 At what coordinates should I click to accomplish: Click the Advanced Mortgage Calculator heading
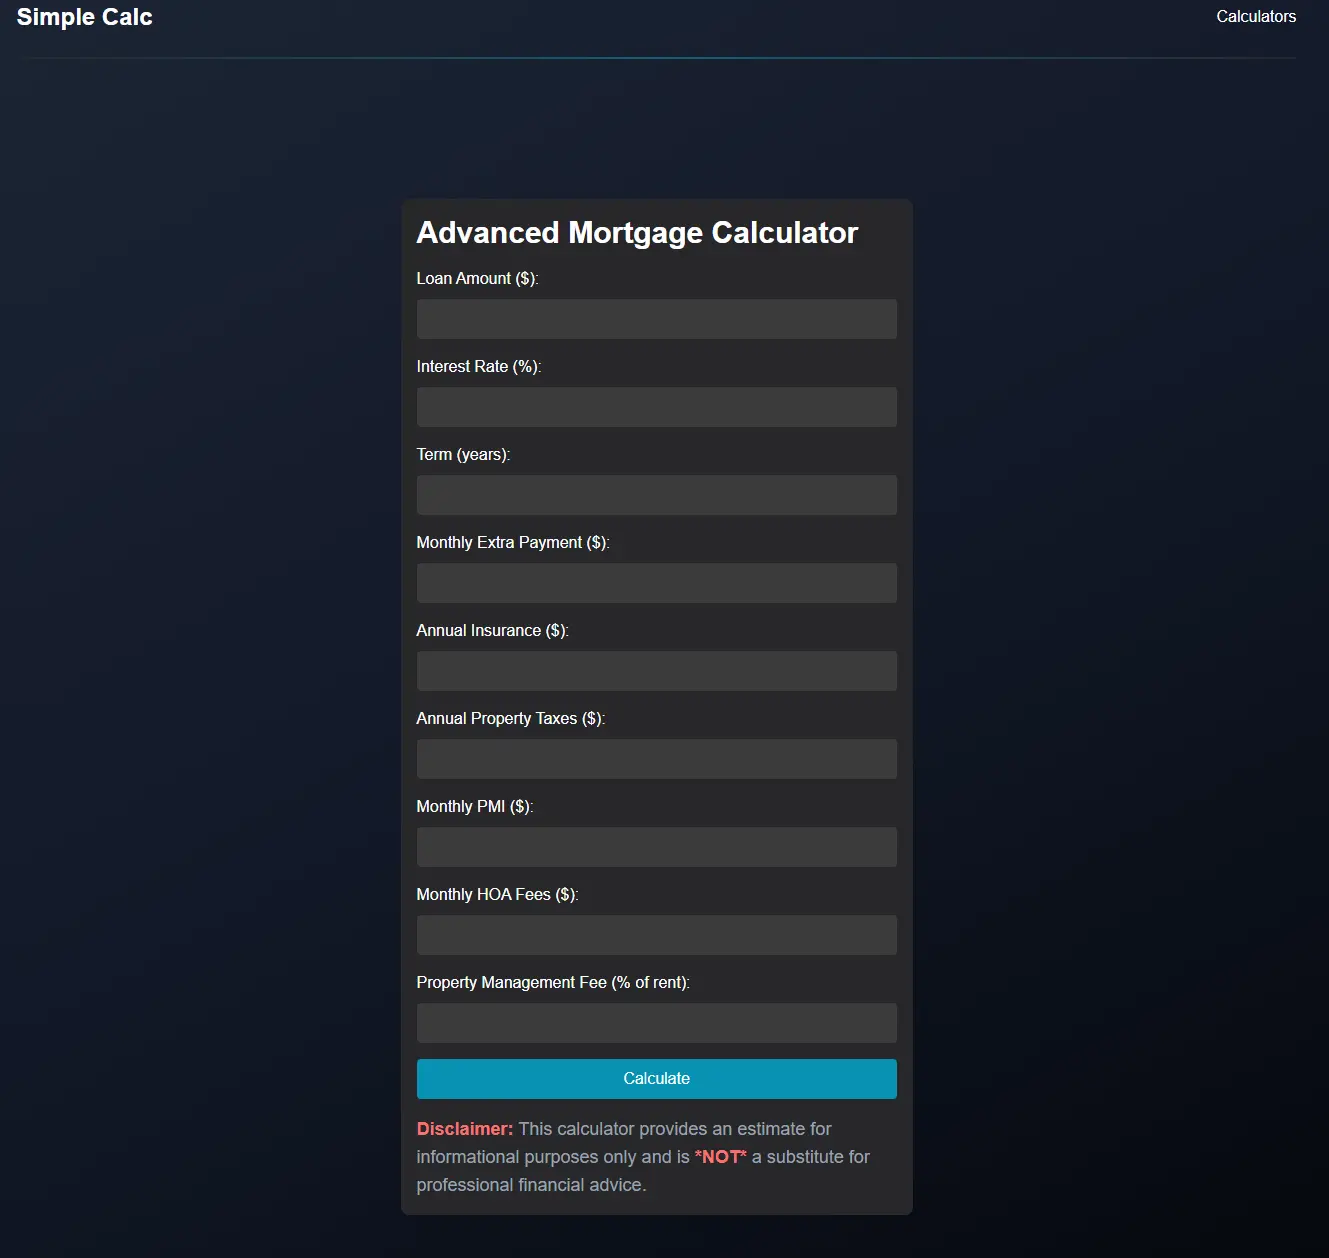tap(637, 232)
